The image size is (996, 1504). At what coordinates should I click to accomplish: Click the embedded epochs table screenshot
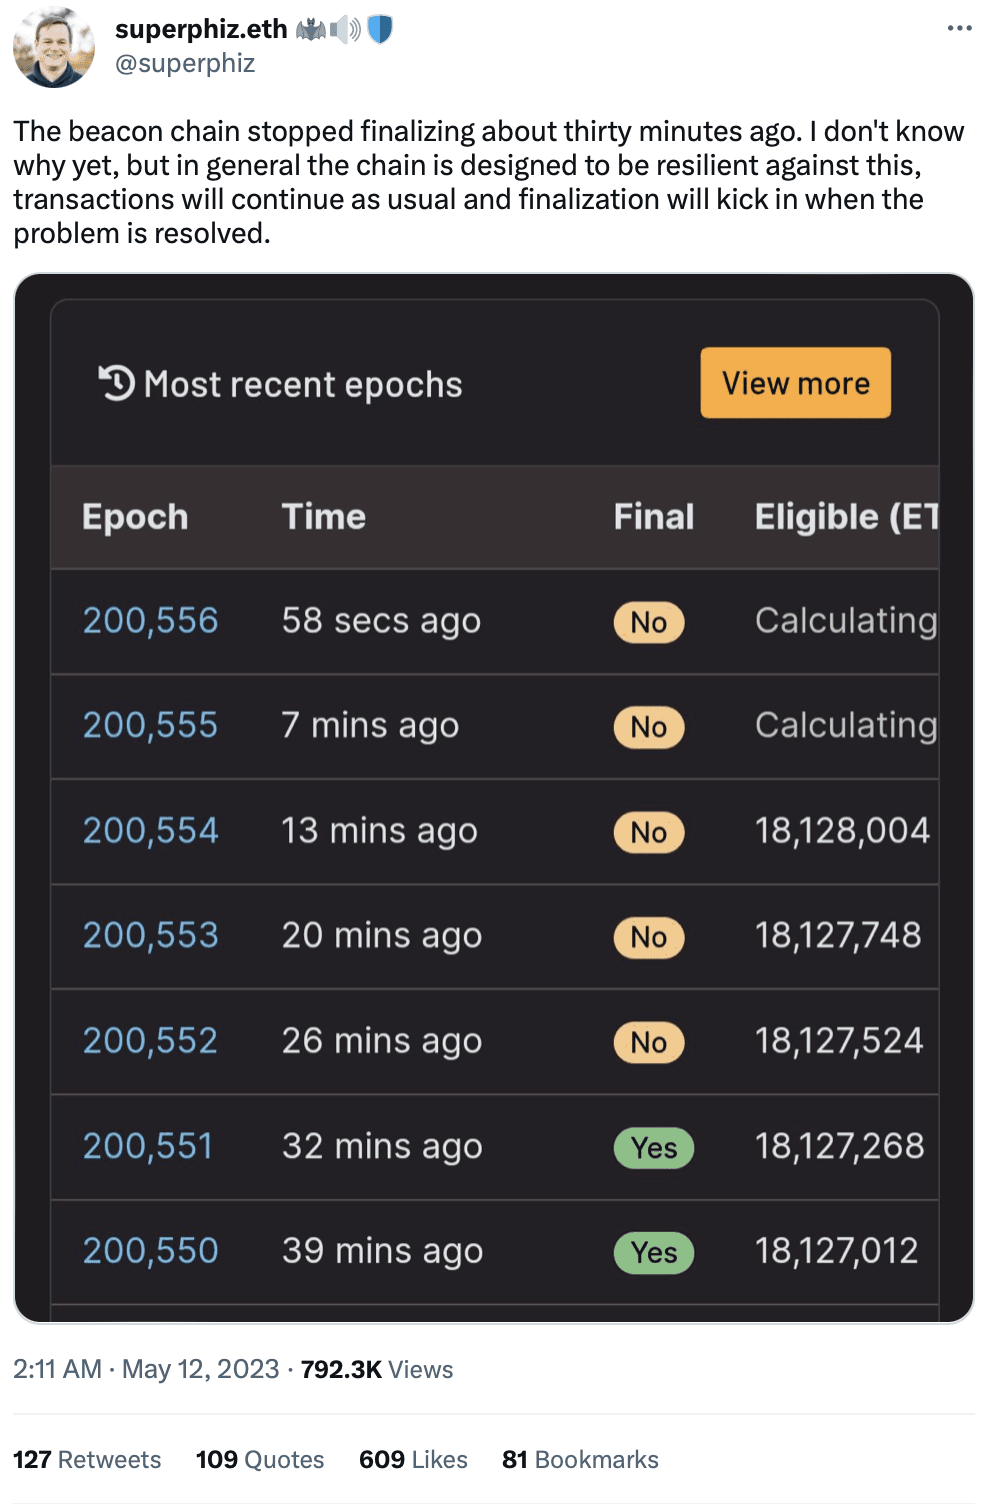pyautogui.click(x=497, y=800)
